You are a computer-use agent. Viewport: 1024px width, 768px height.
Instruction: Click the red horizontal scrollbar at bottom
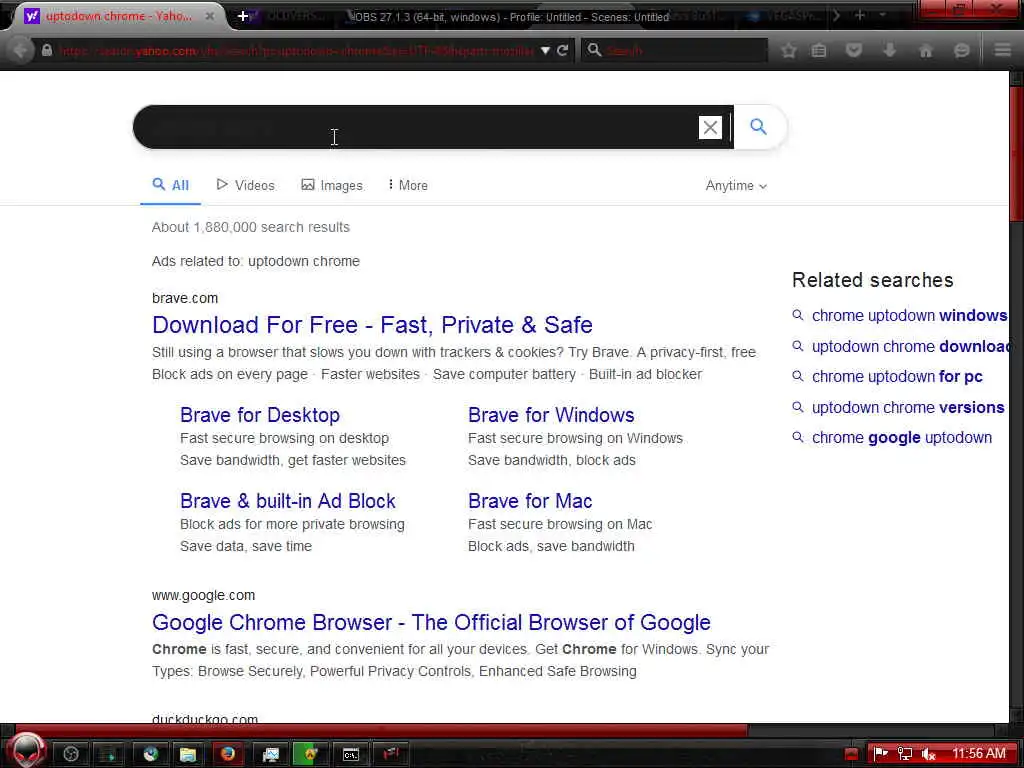[x=380, y=729]
